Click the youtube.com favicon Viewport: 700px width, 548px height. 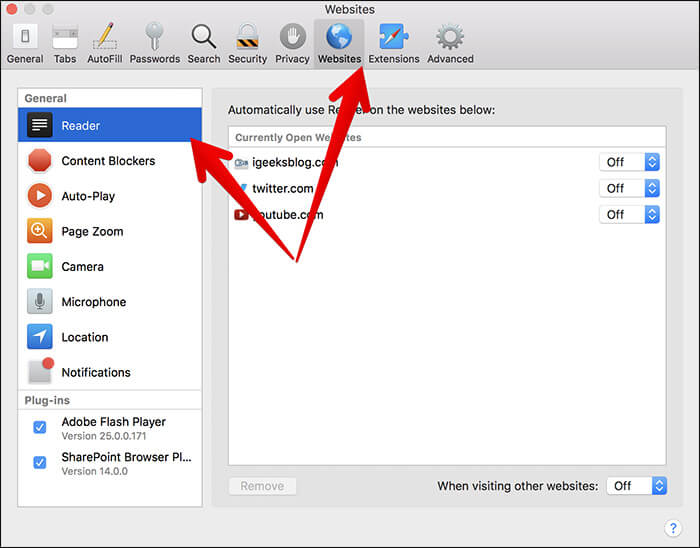click(x=241, y=215)
